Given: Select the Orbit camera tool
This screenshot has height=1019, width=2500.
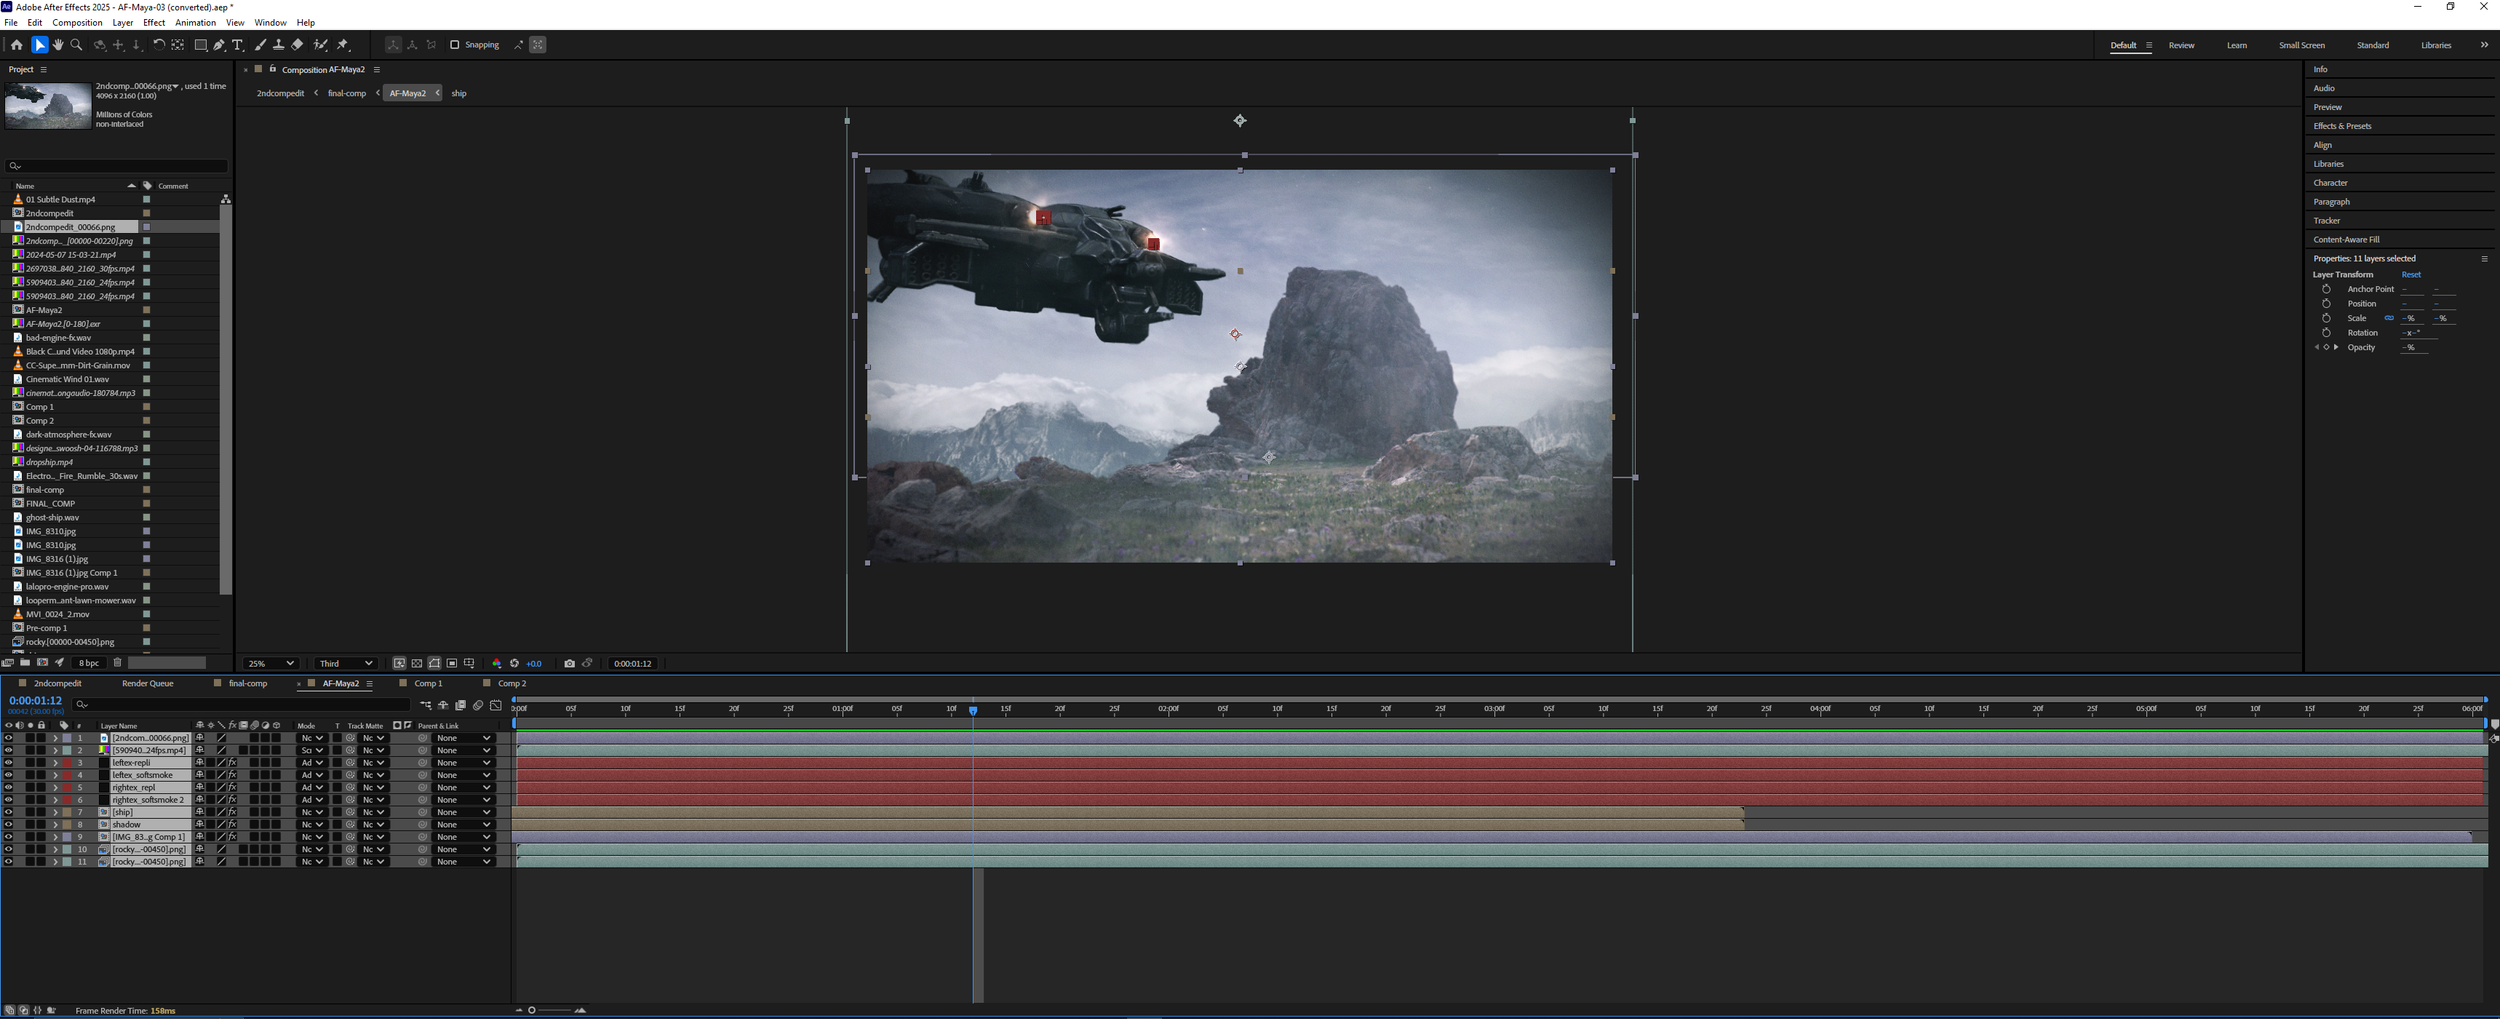Looking at the screenshot, I should point(99,45).
